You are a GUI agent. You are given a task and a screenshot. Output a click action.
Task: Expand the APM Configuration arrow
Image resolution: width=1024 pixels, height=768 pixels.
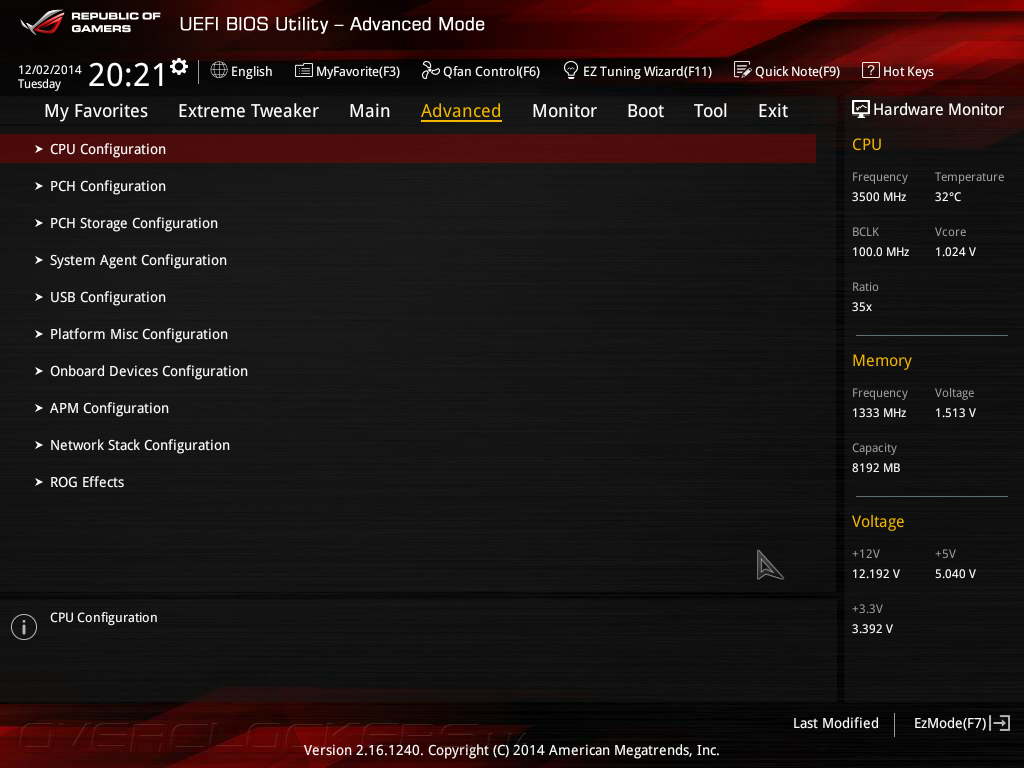39,408
